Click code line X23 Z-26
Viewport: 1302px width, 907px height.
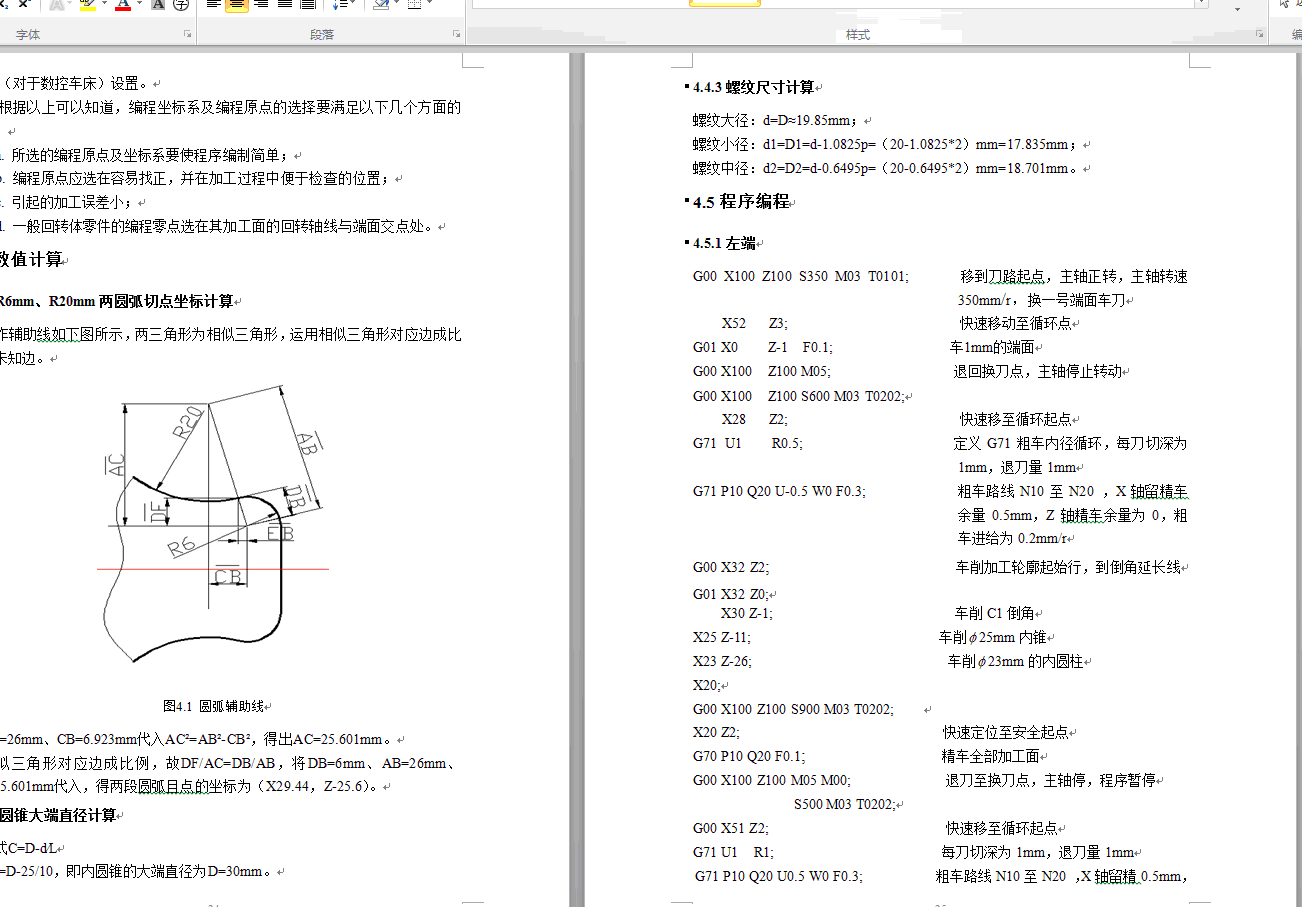coord(722,661)
